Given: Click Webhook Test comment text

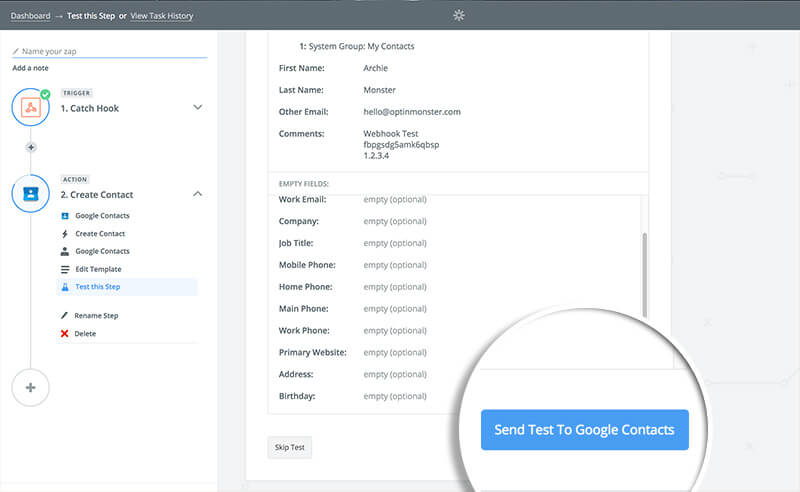Looking at the screenshot, I should tap(391, 134).
